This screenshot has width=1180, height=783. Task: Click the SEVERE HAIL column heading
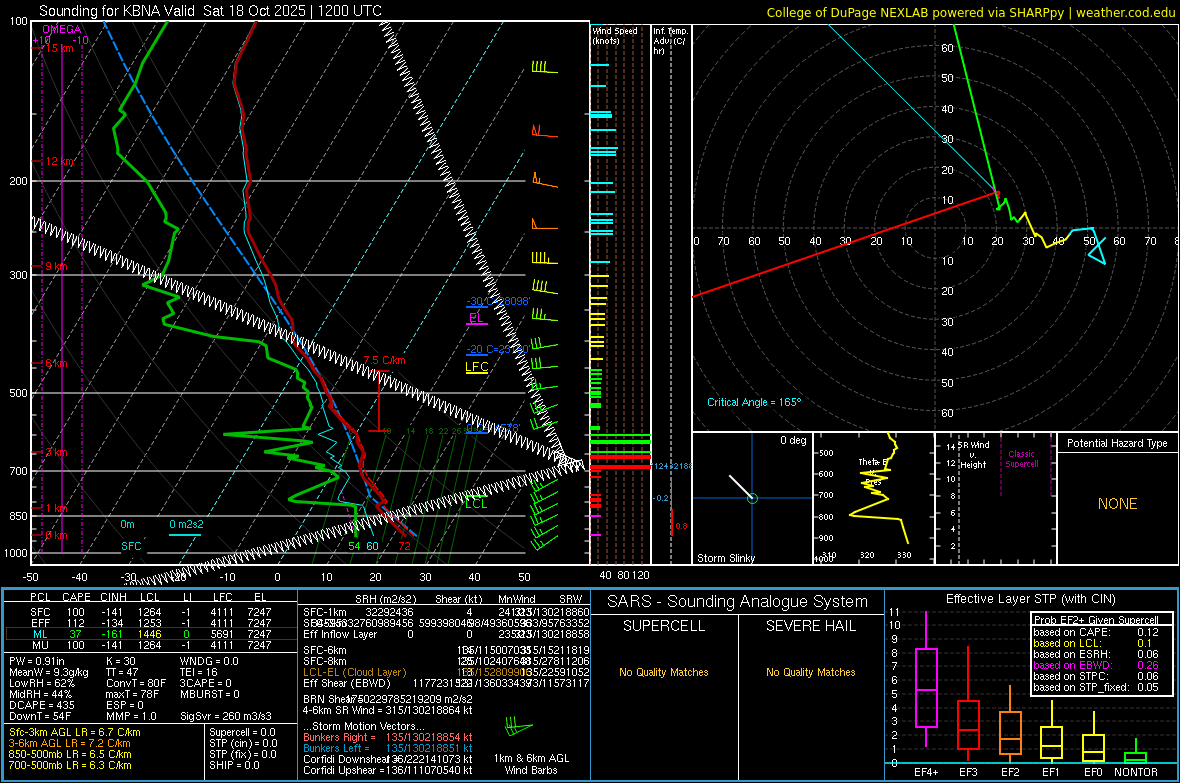coord(810,626)
